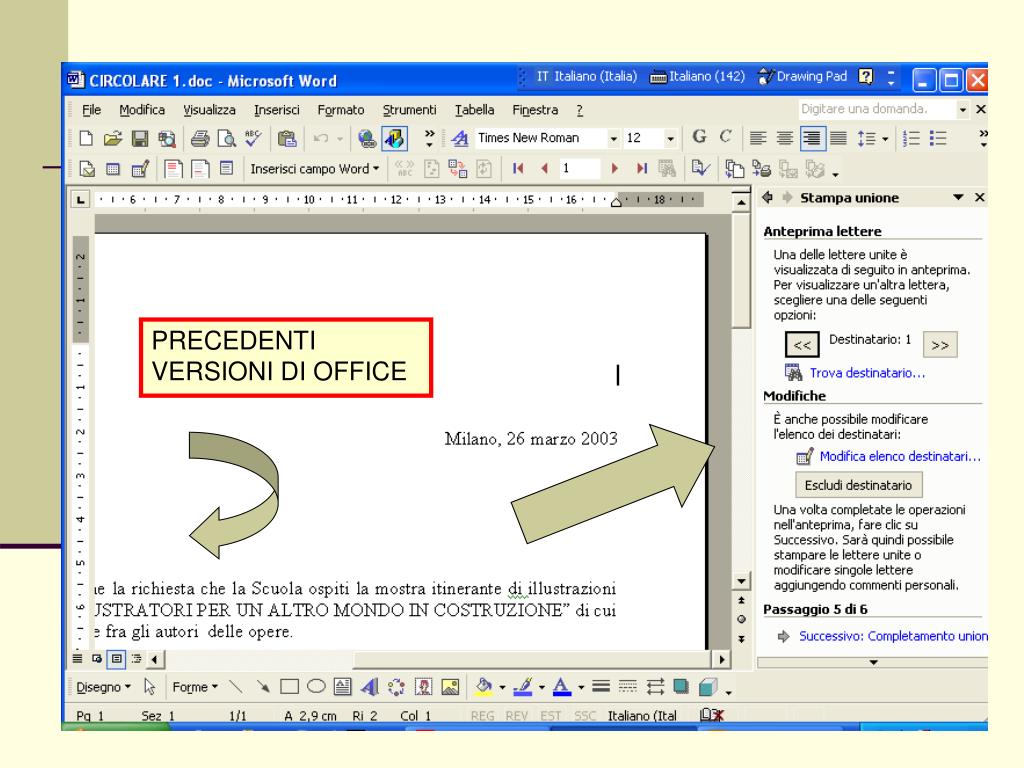Open the File menu

pyautogui.click(x=91, y=110)
